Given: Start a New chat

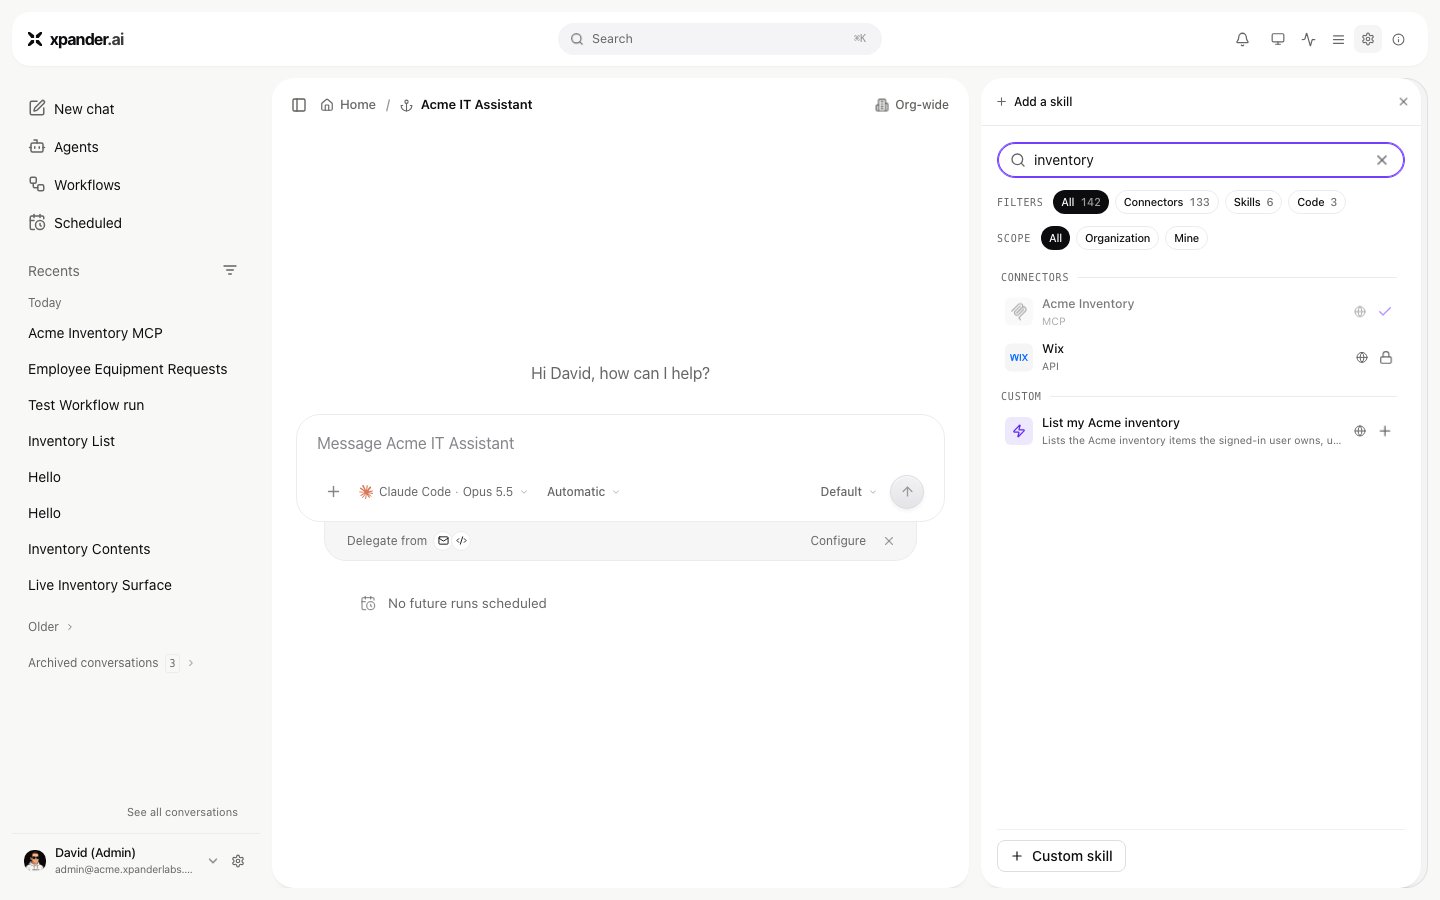Looking at the screenshot, I should click(71, 109).
